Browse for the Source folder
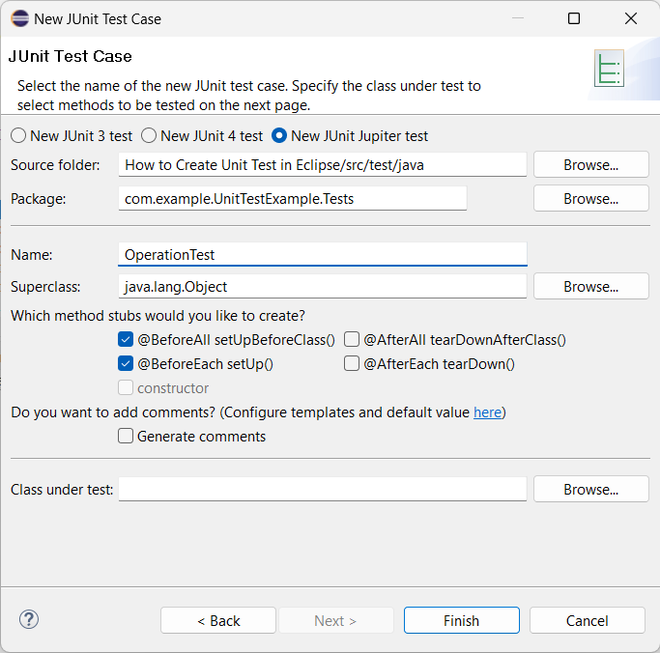Image resolution: width=660 pixels, height=653 pixels. click(x=591, y=165)
